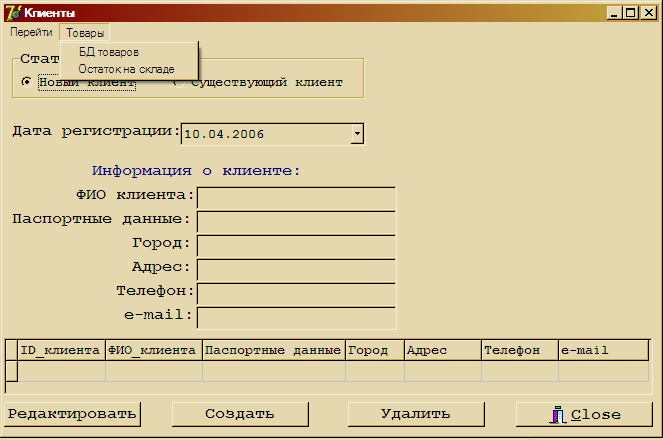The image size is (663, 440).
Task: Choose БД товаров menu entry
Action: click(x=109, y=52)
